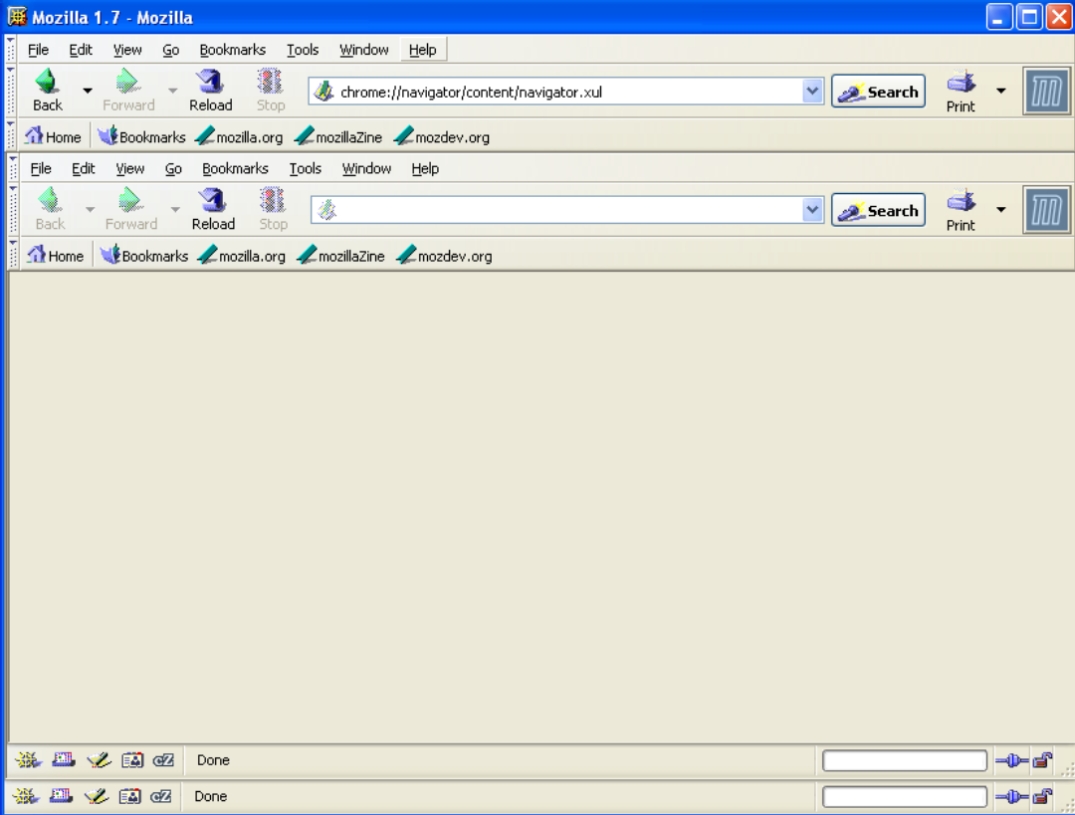
Task: Collapse the outer menu bar using its grippy
Action: (10, 49)
